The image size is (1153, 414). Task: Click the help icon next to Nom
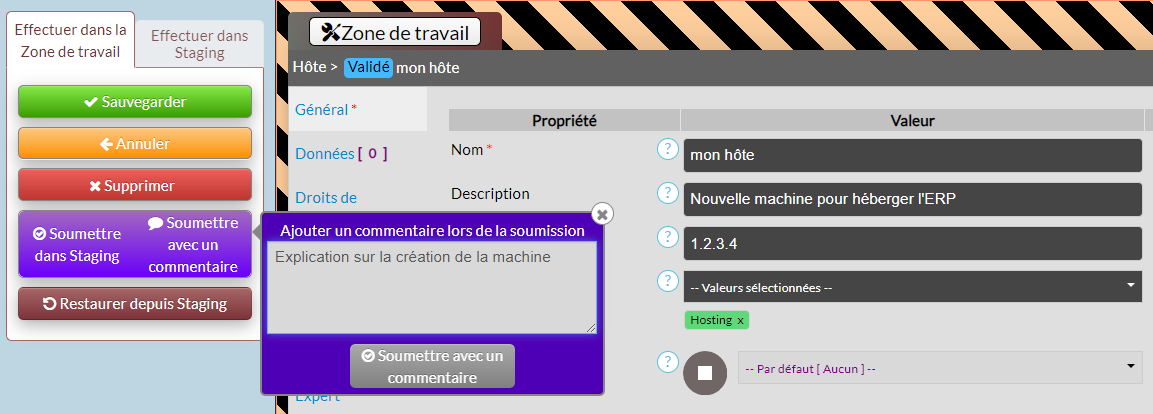pos(667,149)
